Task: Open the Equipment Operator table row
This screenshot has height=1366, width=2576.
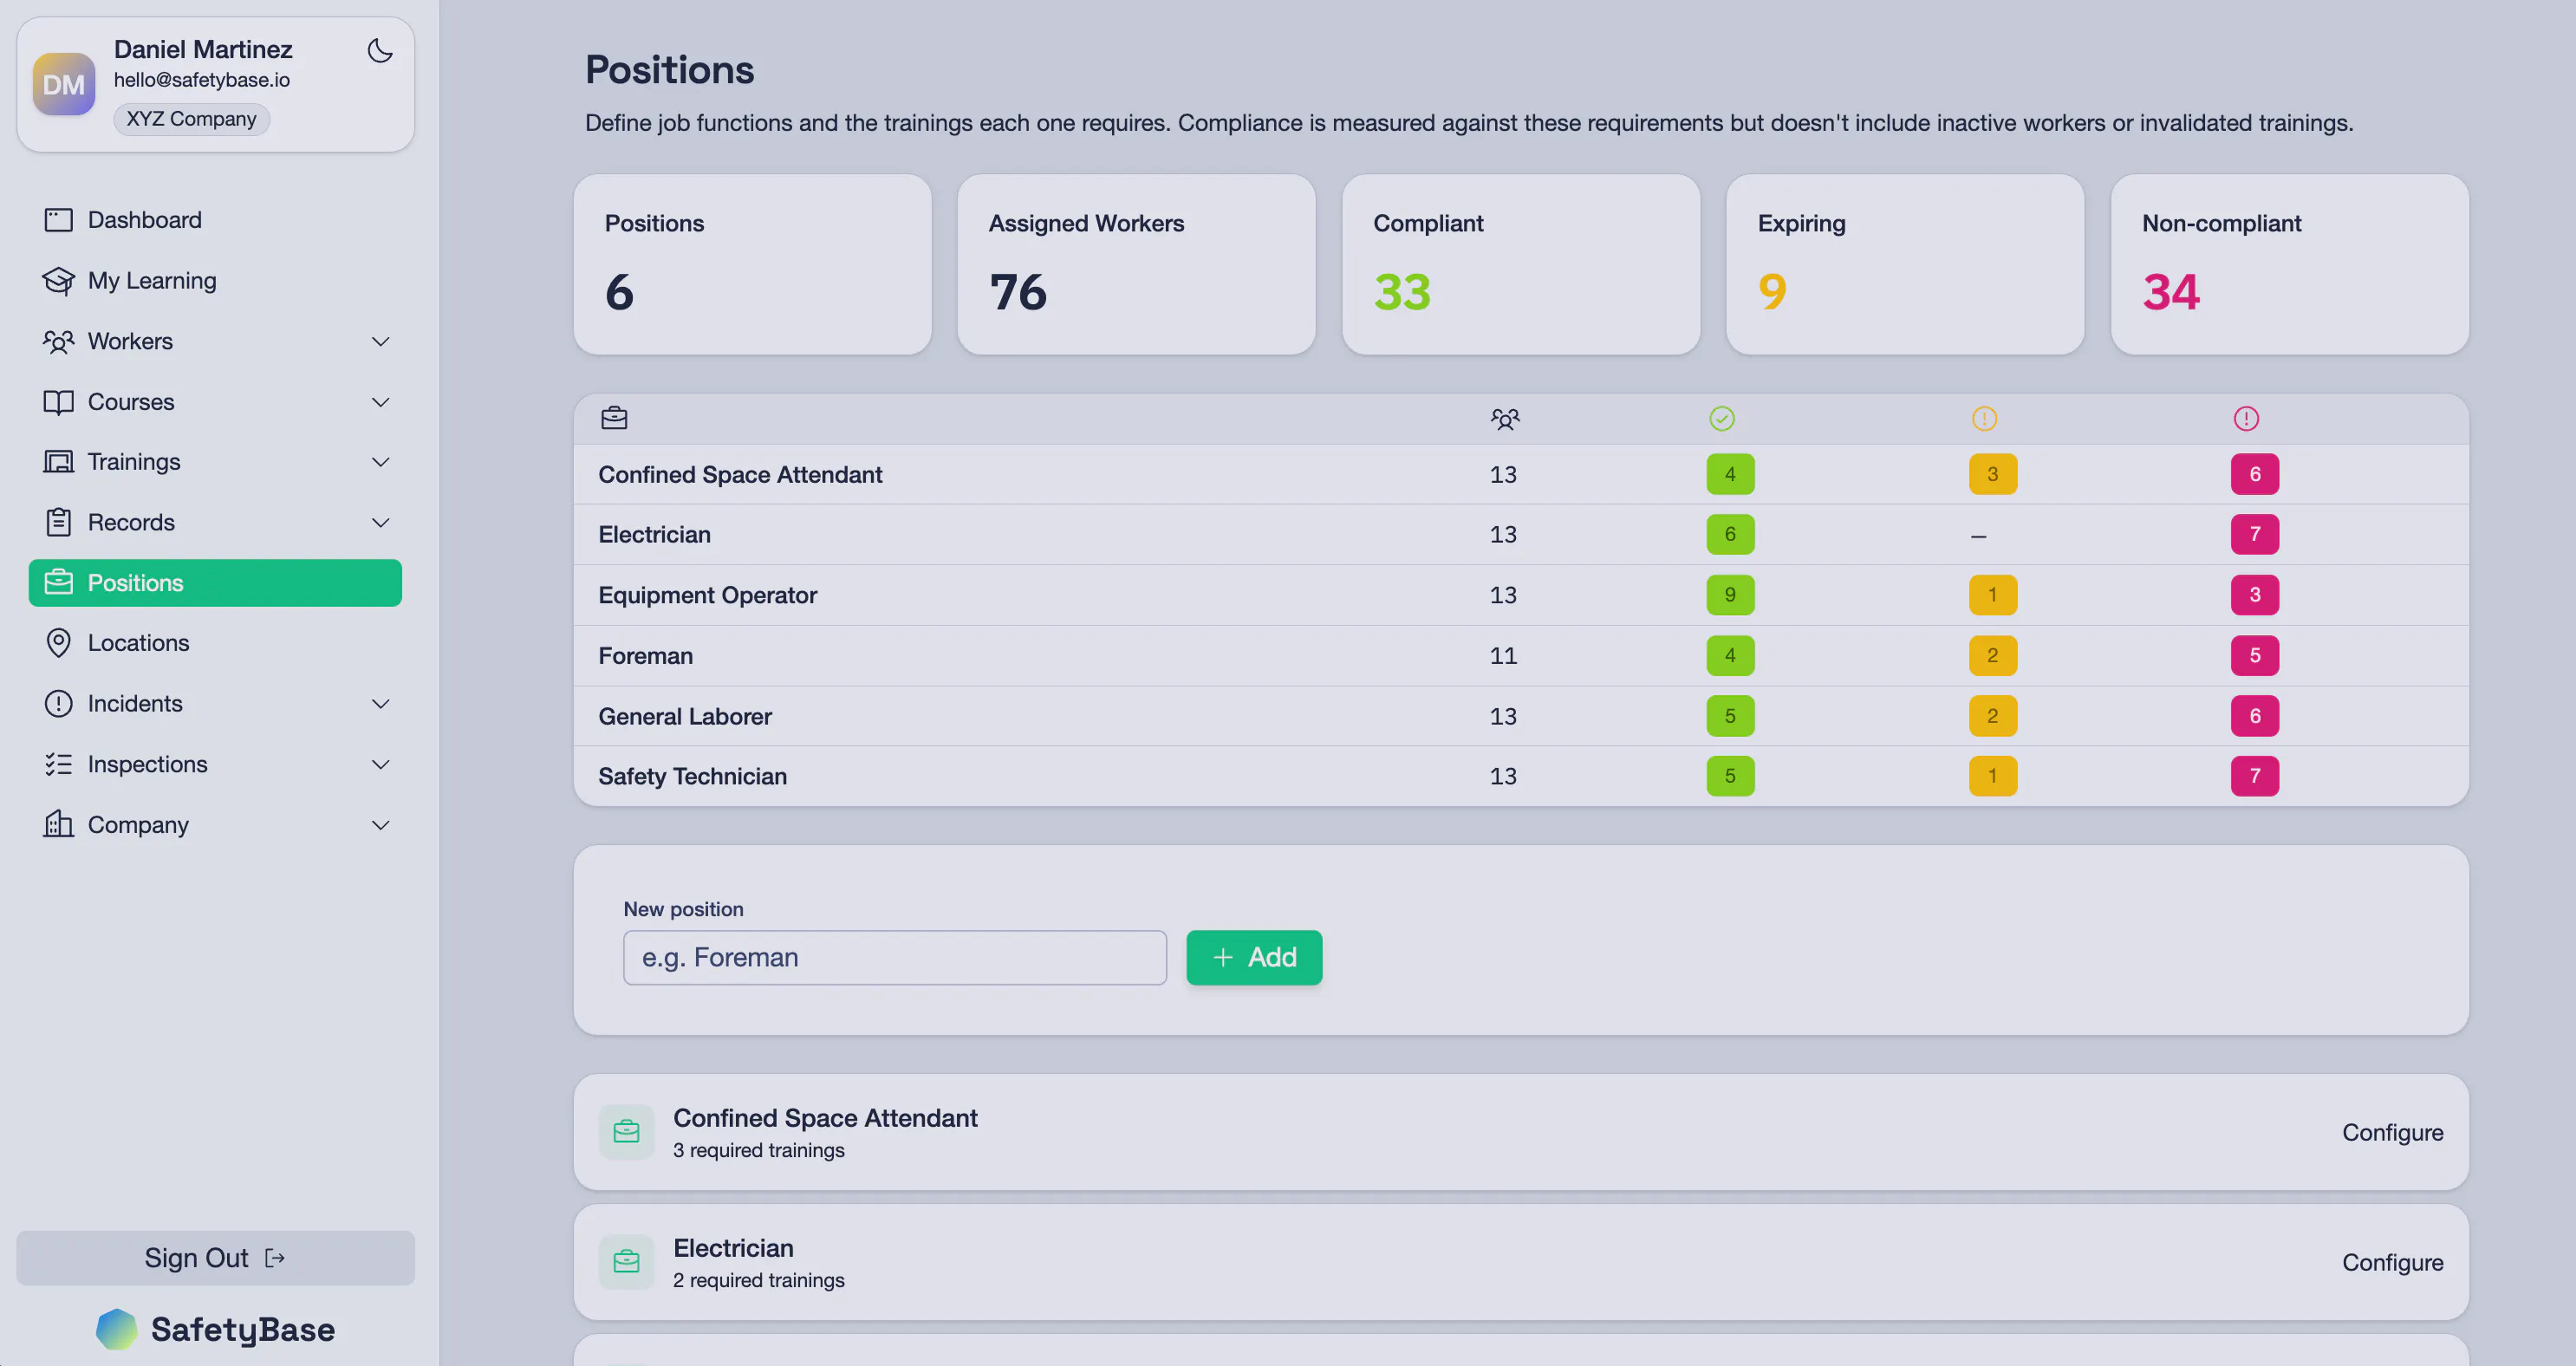Action: coord(1520,596)
